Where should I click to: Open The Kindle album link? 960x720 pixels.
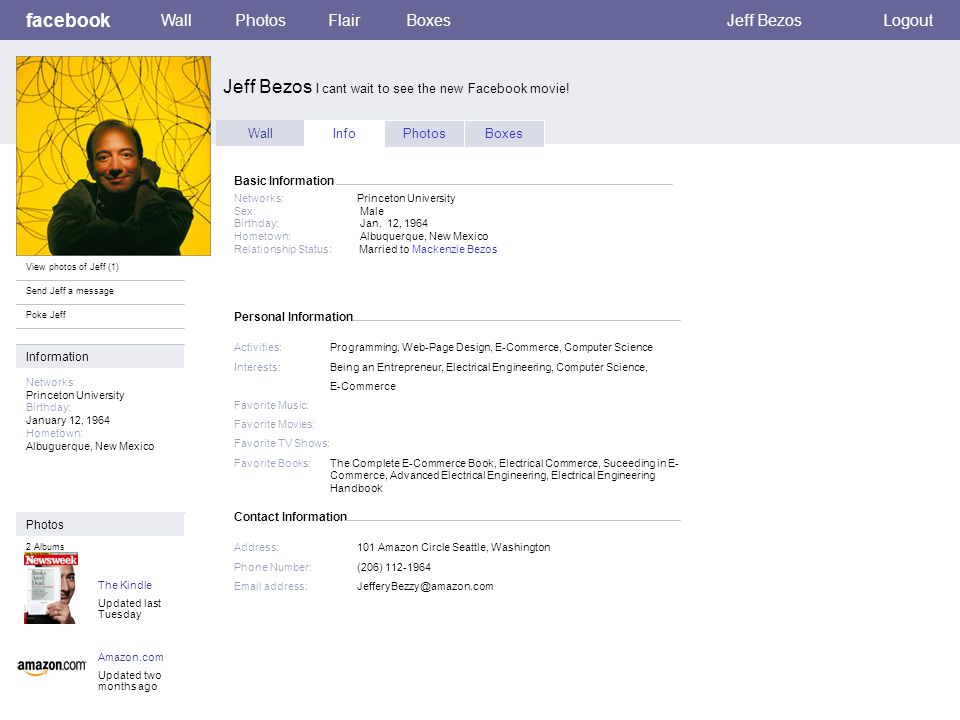click(125, 585)
